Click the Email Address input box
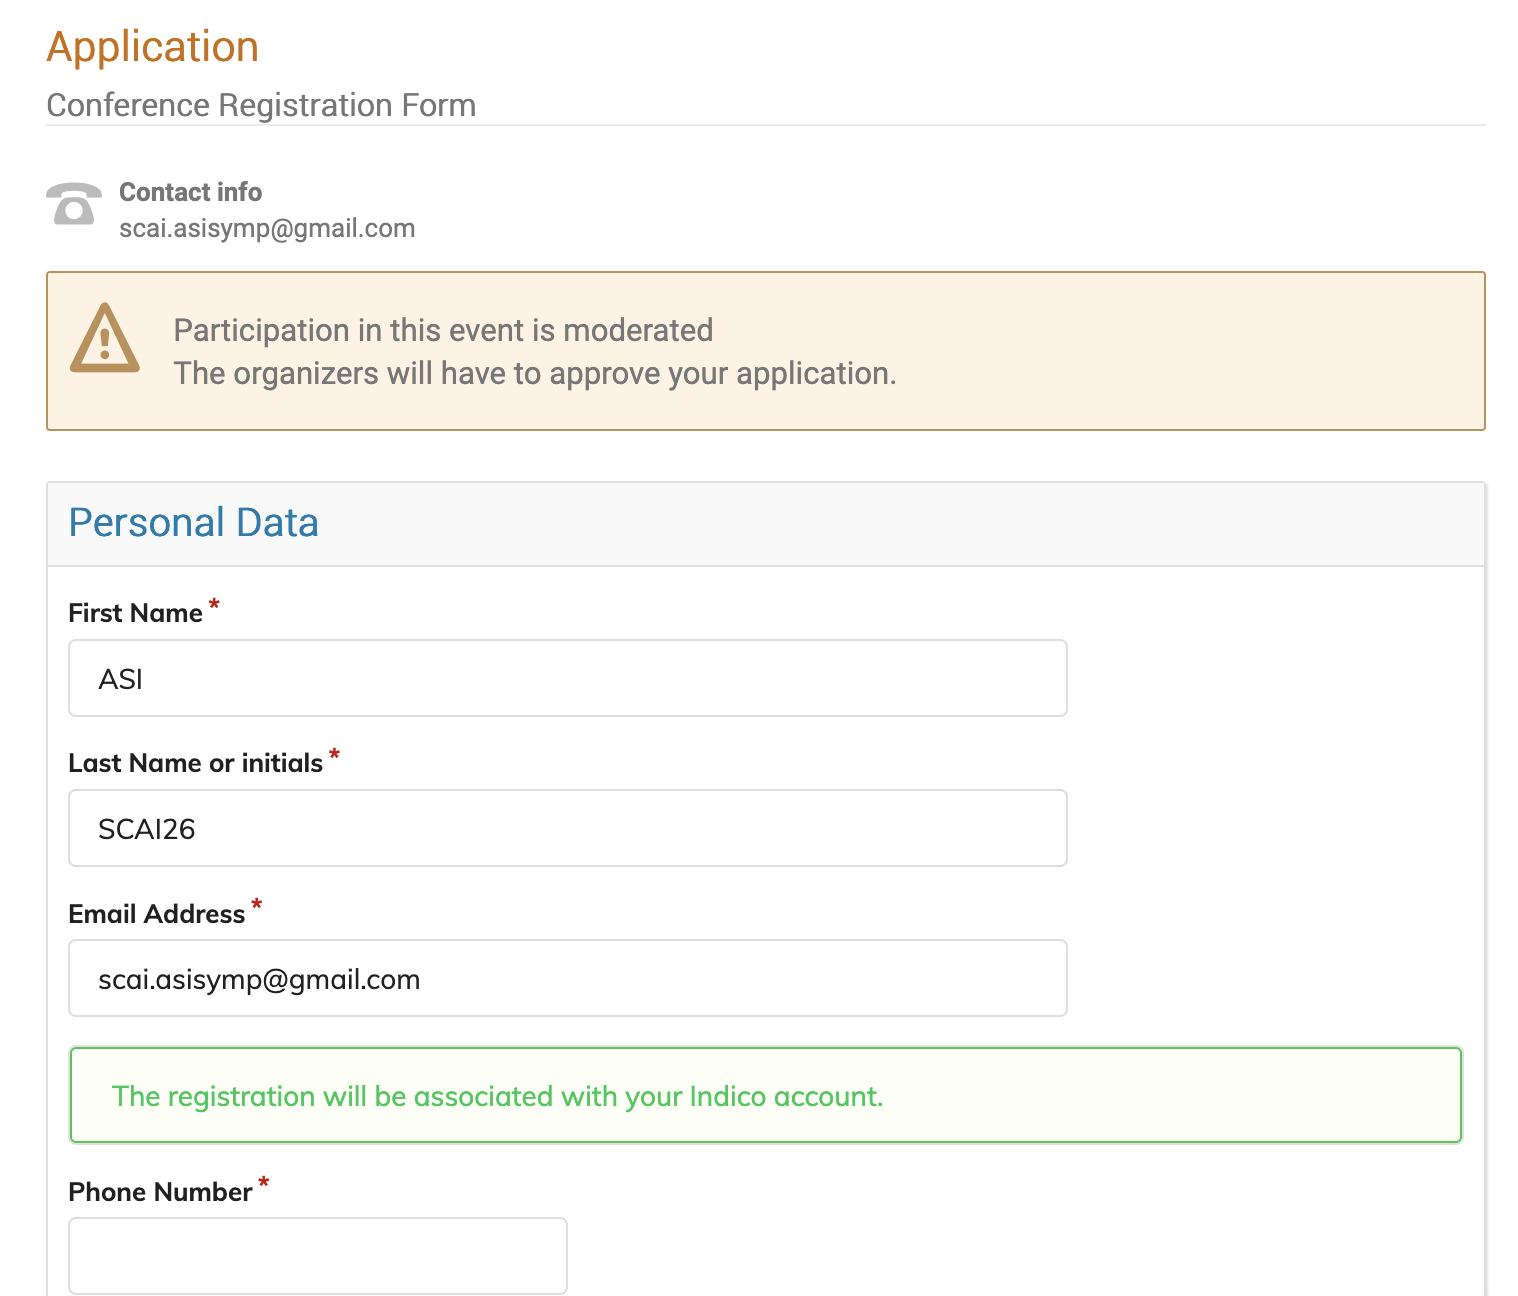This screenshot has height=1296, width=1518. [x=567, y=978]
